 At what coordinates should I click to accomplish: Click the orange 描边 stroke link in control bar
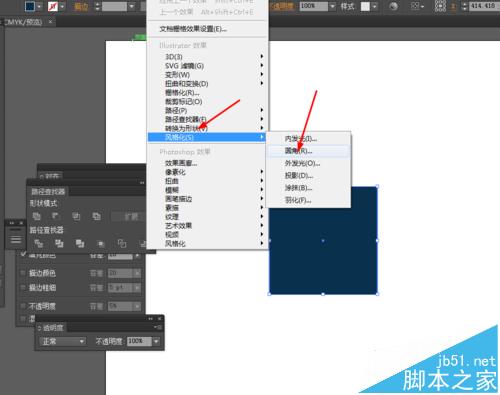pyautogui.click(x=81, y=7)
